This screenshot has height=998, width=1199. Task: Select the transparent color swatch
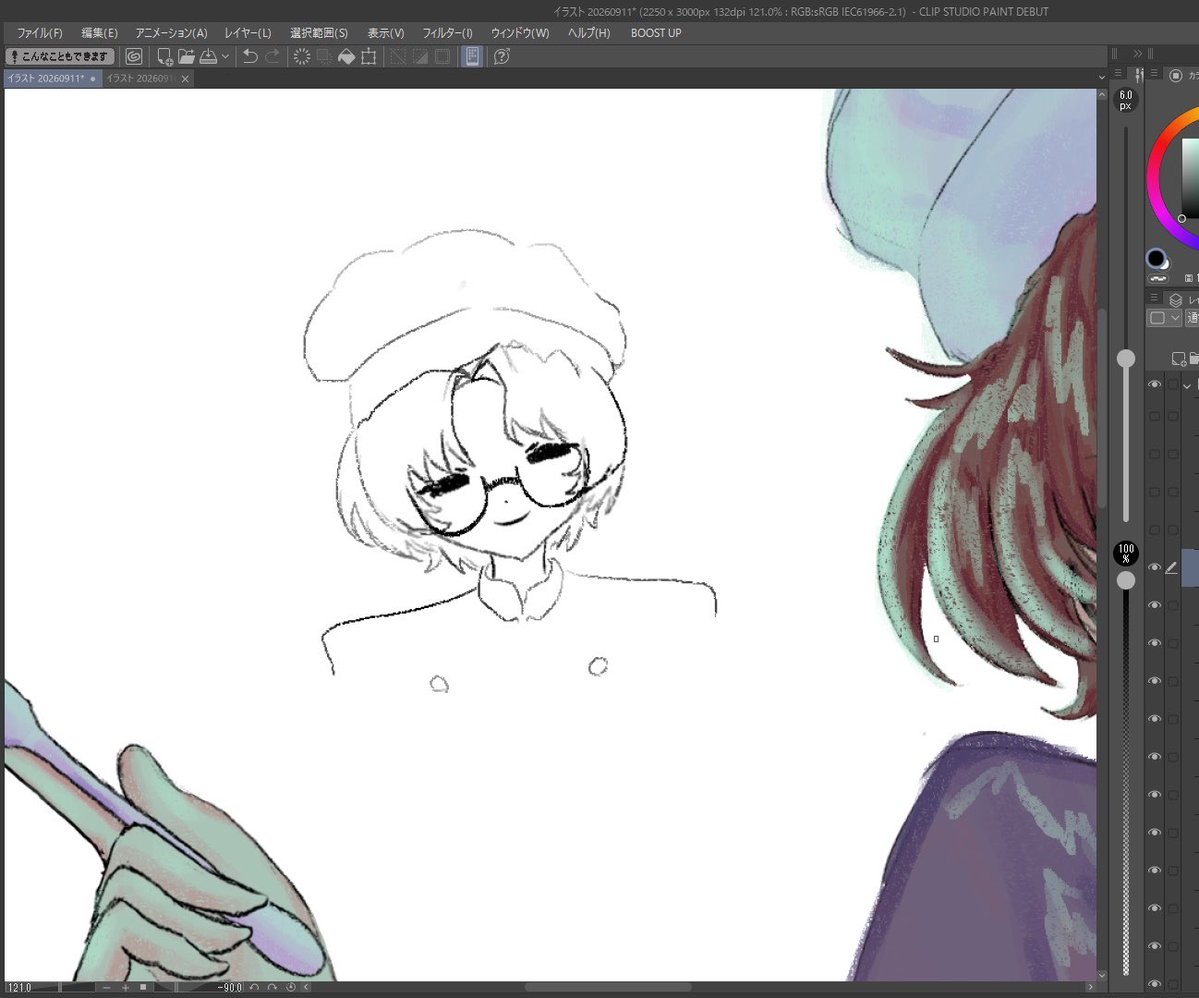point(1158,278)
